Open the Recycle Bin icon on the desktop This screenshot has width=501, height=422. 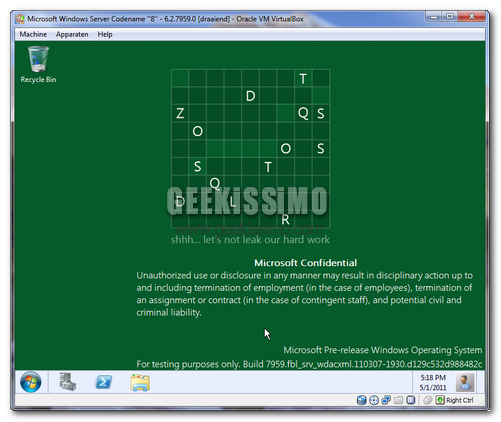click(x=38, y=65)
